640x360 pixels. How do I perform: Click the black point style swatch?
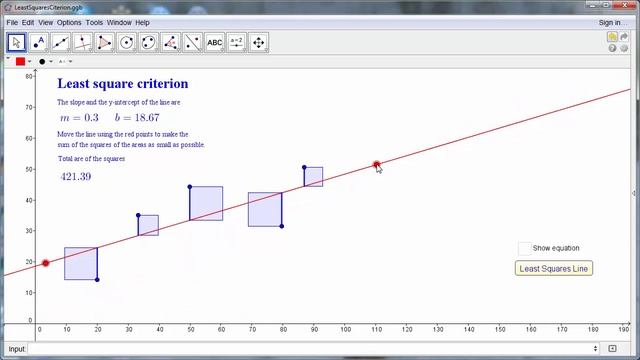point(42,62)
